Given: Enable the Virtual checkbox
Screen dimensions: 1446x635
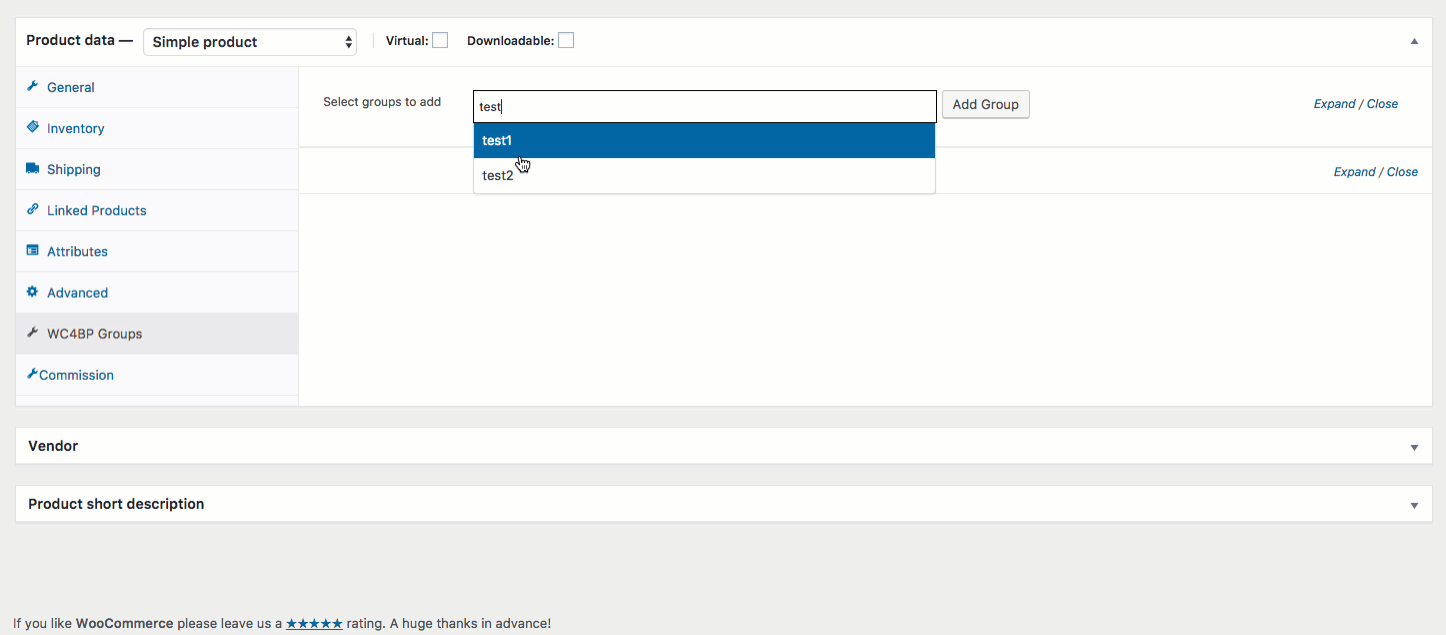Looking at the screenshot, I should click(x=440, y=41).
